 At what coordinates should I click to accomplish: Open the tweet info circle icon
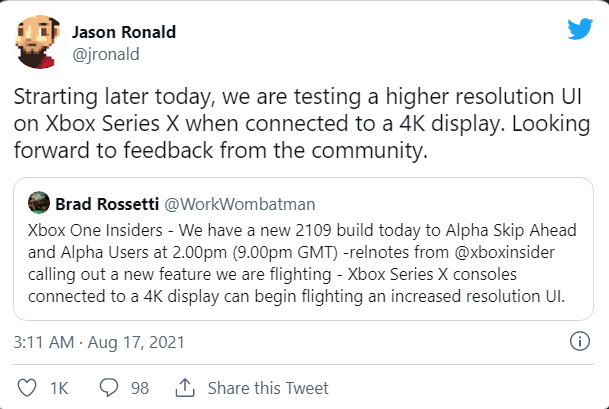578,341
